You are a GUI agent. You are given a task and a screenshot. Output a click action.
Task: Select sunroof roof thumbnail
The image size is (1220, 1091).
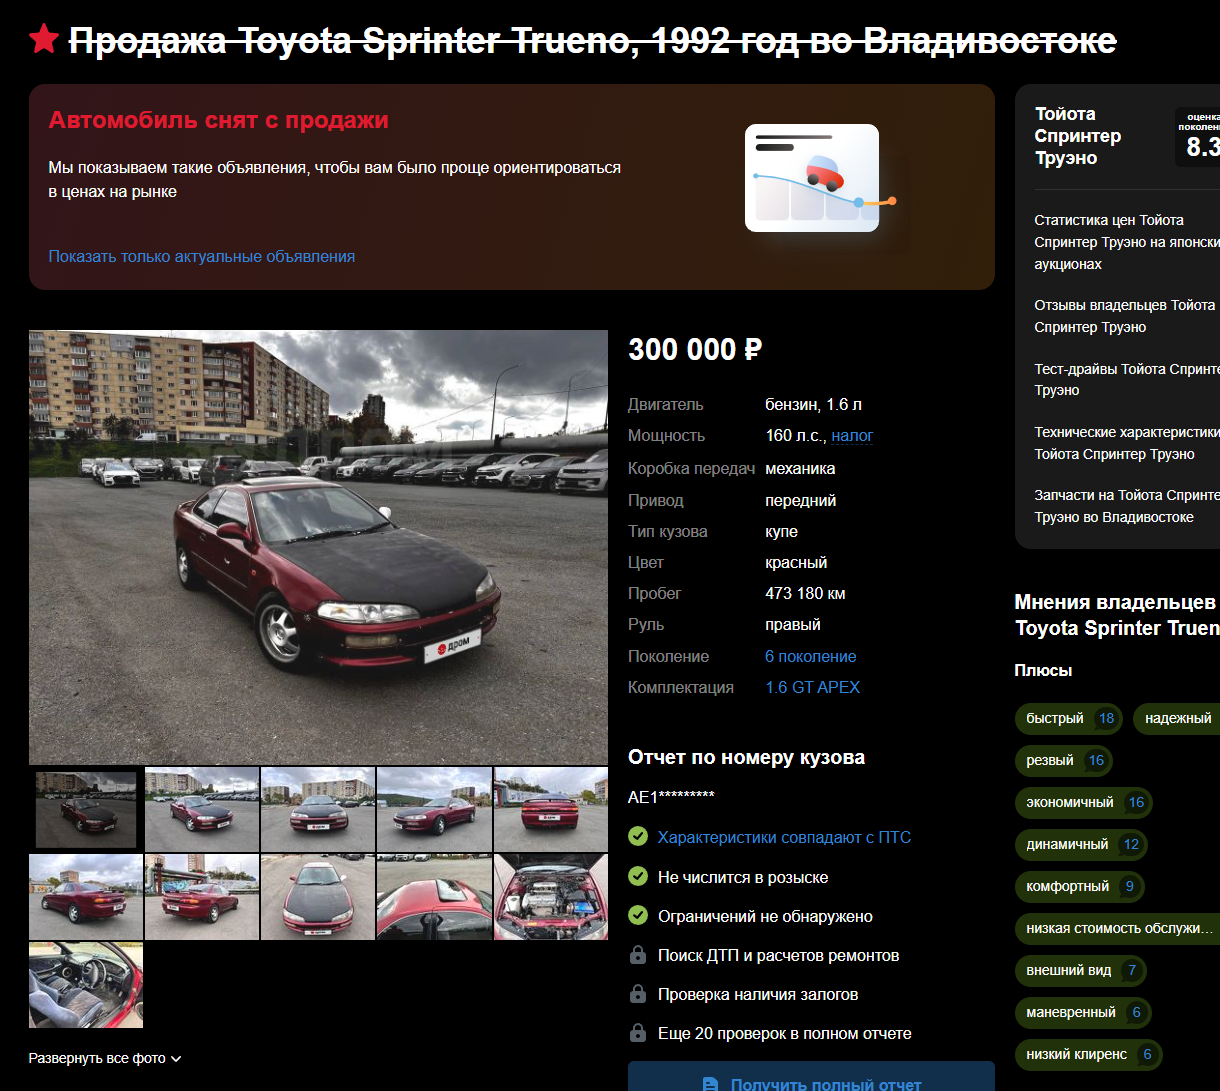[x=434, y=897]
